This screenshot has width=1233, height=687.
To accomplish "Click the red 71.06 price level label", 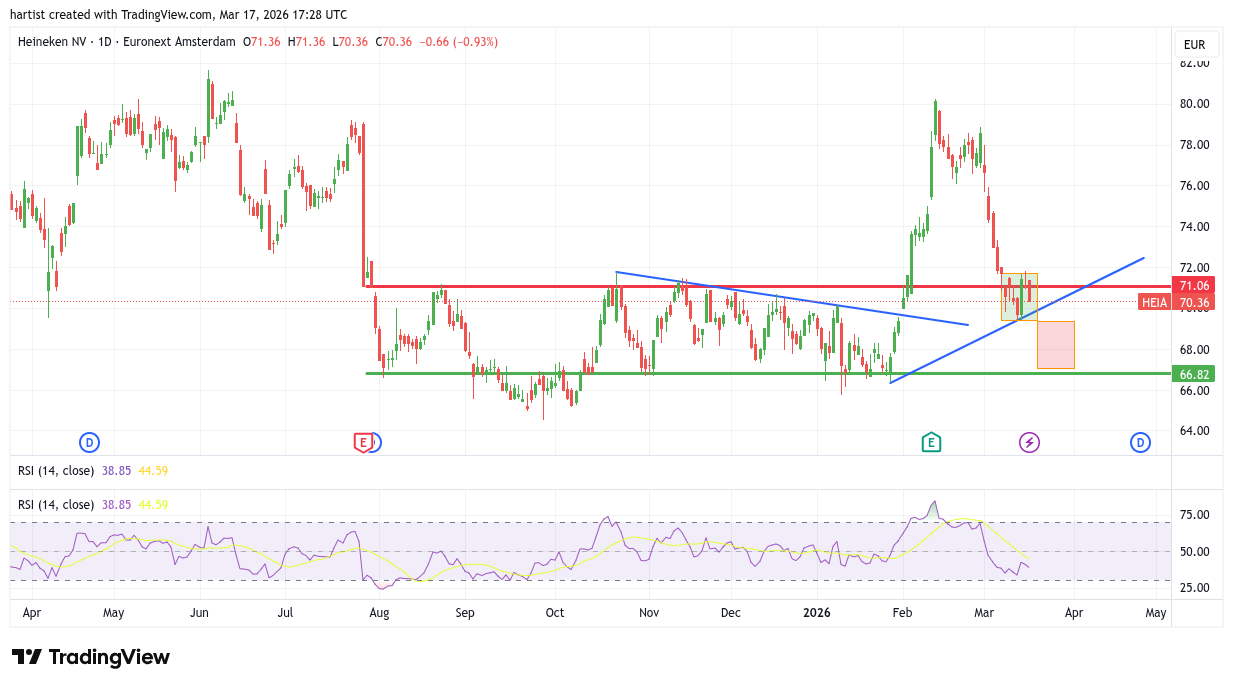I will pyautogui.click(x=1194, y=285).
